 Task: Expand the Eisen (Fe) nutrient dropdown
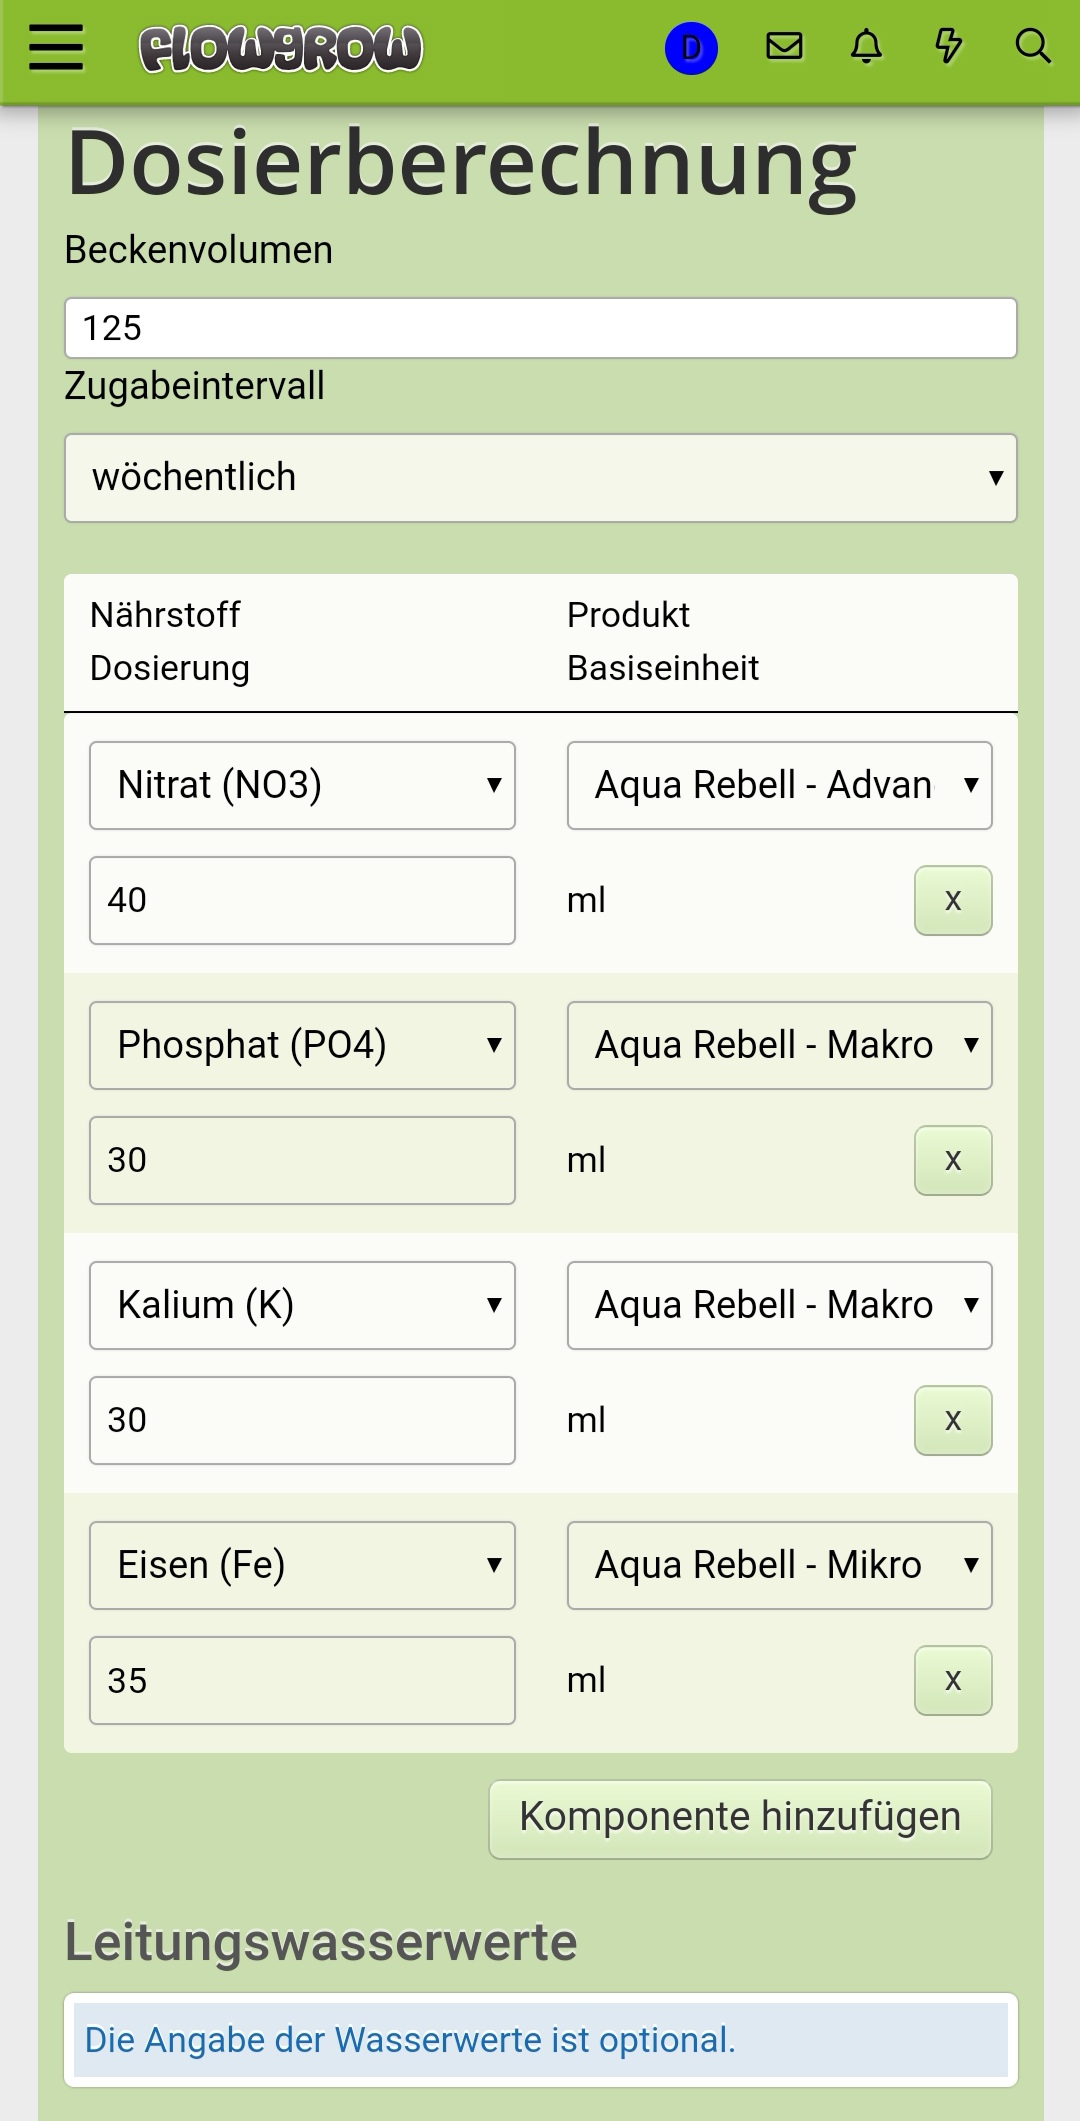point(302,1565)
